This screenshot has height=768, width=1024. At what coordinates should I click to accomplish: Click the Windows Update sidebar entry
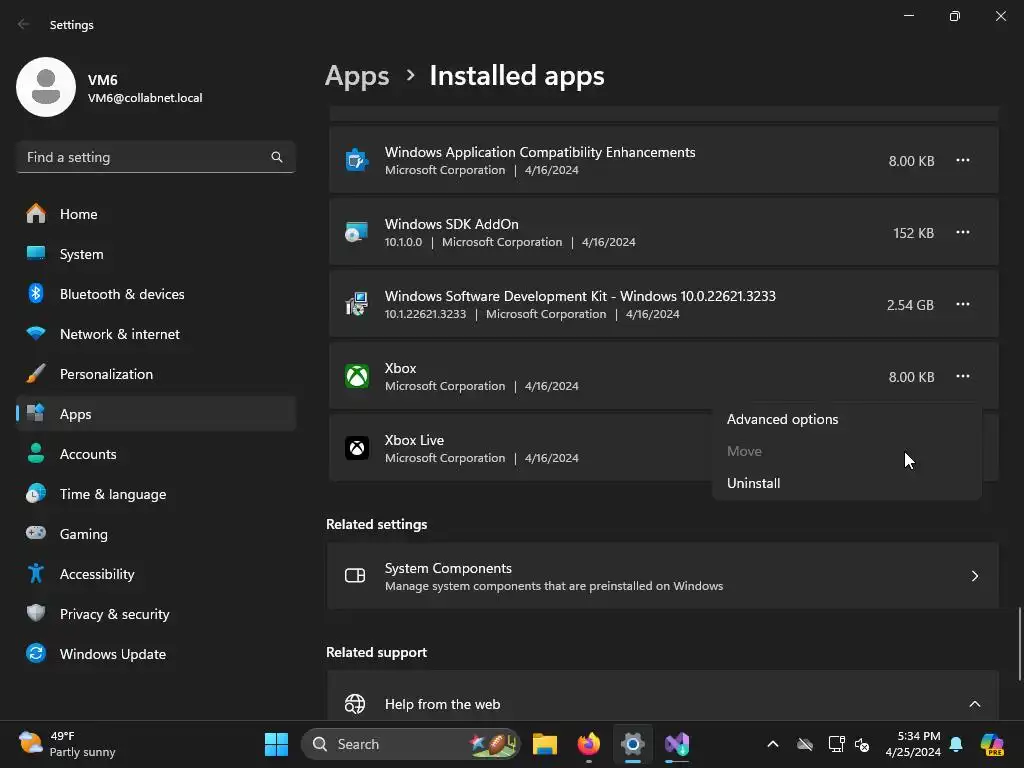[156, 654]
